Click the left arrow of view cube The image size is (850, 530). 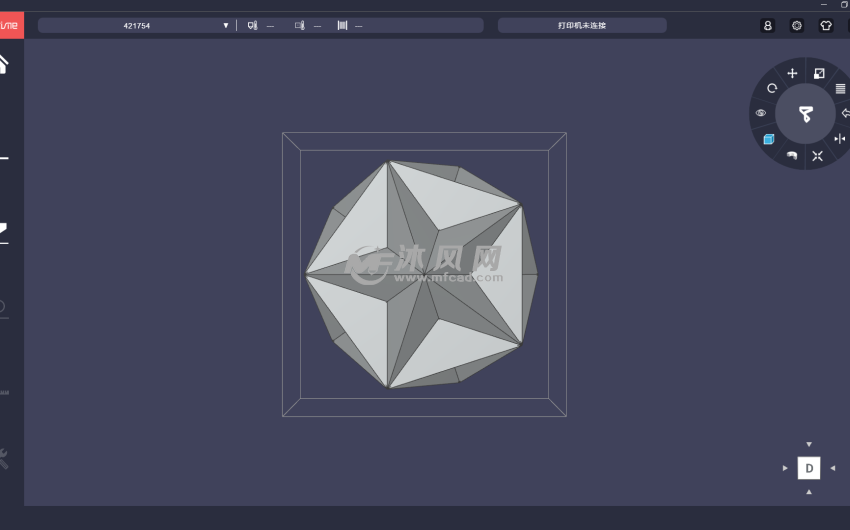(785, 468)
